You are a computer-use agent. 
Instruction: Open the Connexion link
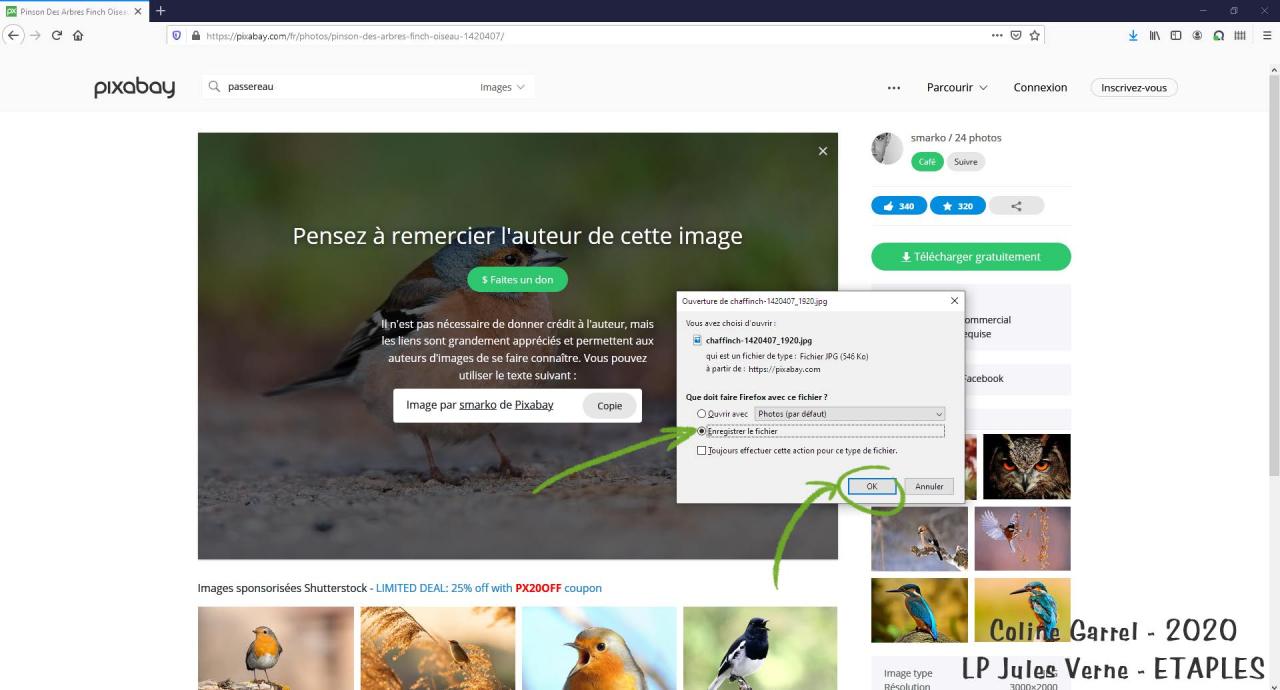(x=1040, y=87)
